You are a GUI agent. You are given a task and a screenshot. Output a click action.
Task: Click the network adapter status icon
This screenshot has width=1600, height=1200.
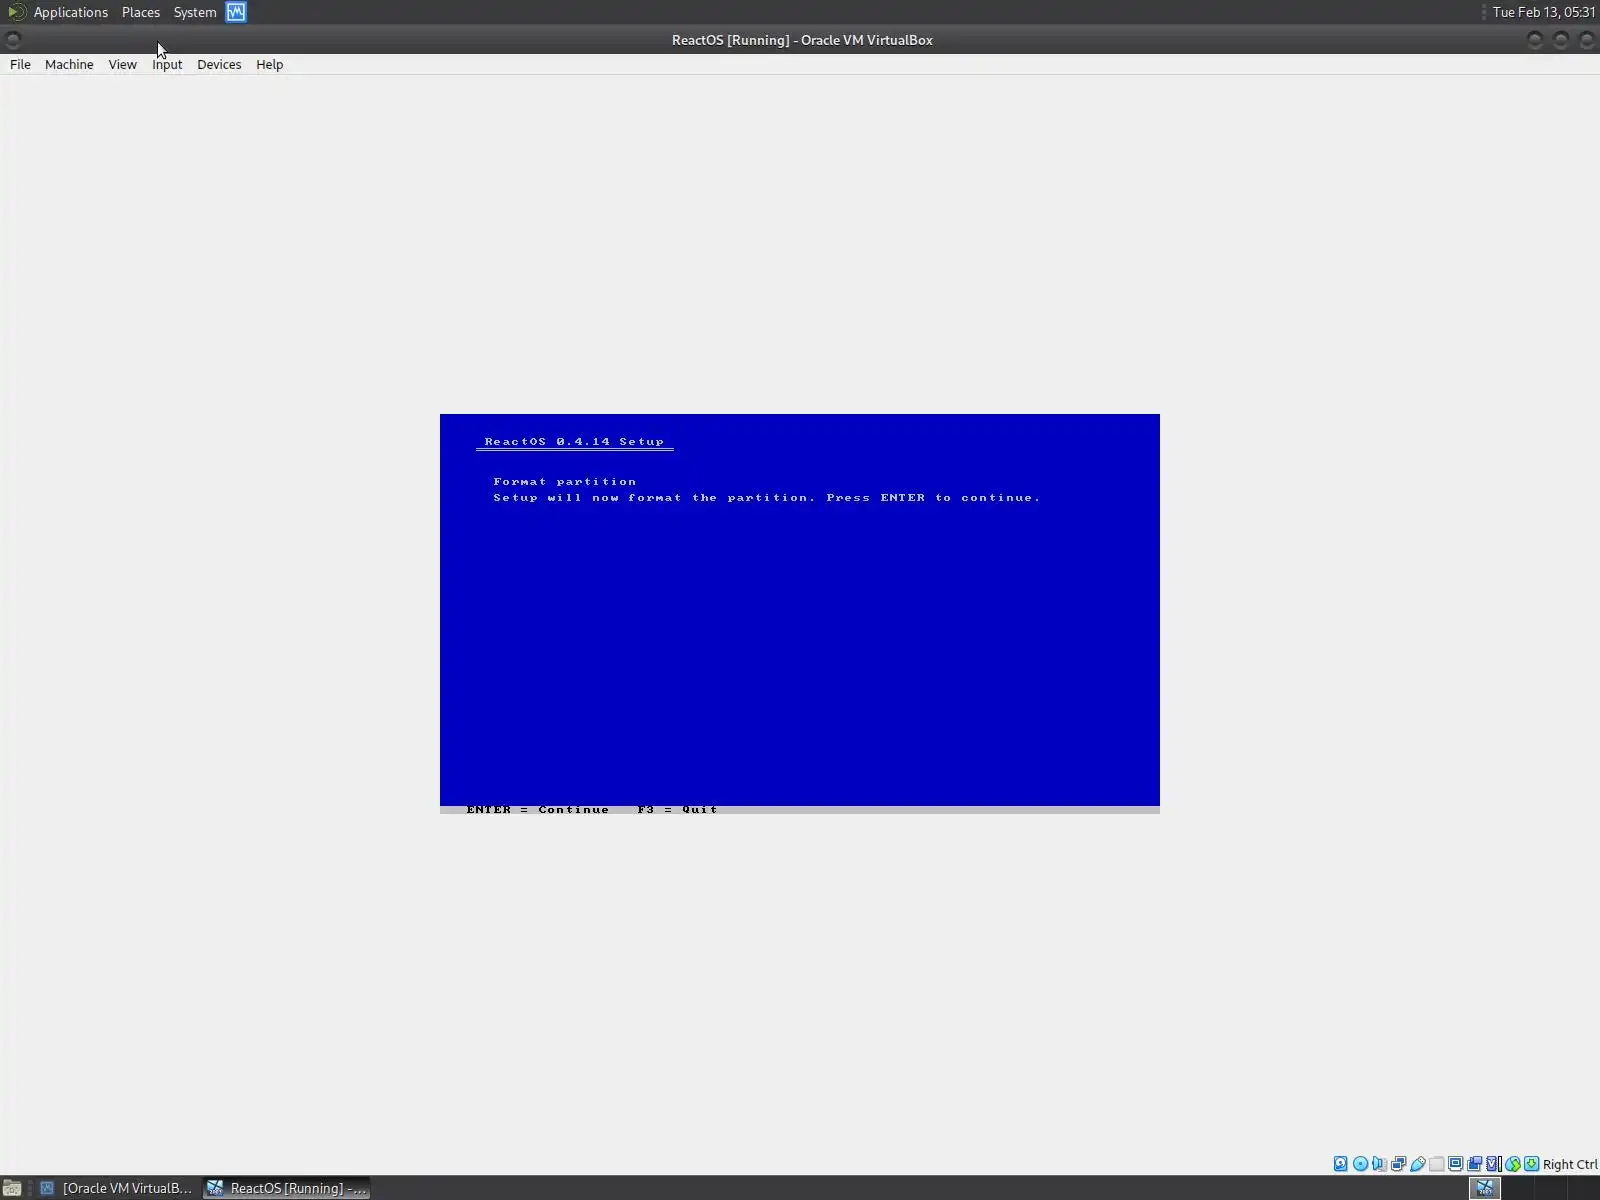click(1398, 1164)
